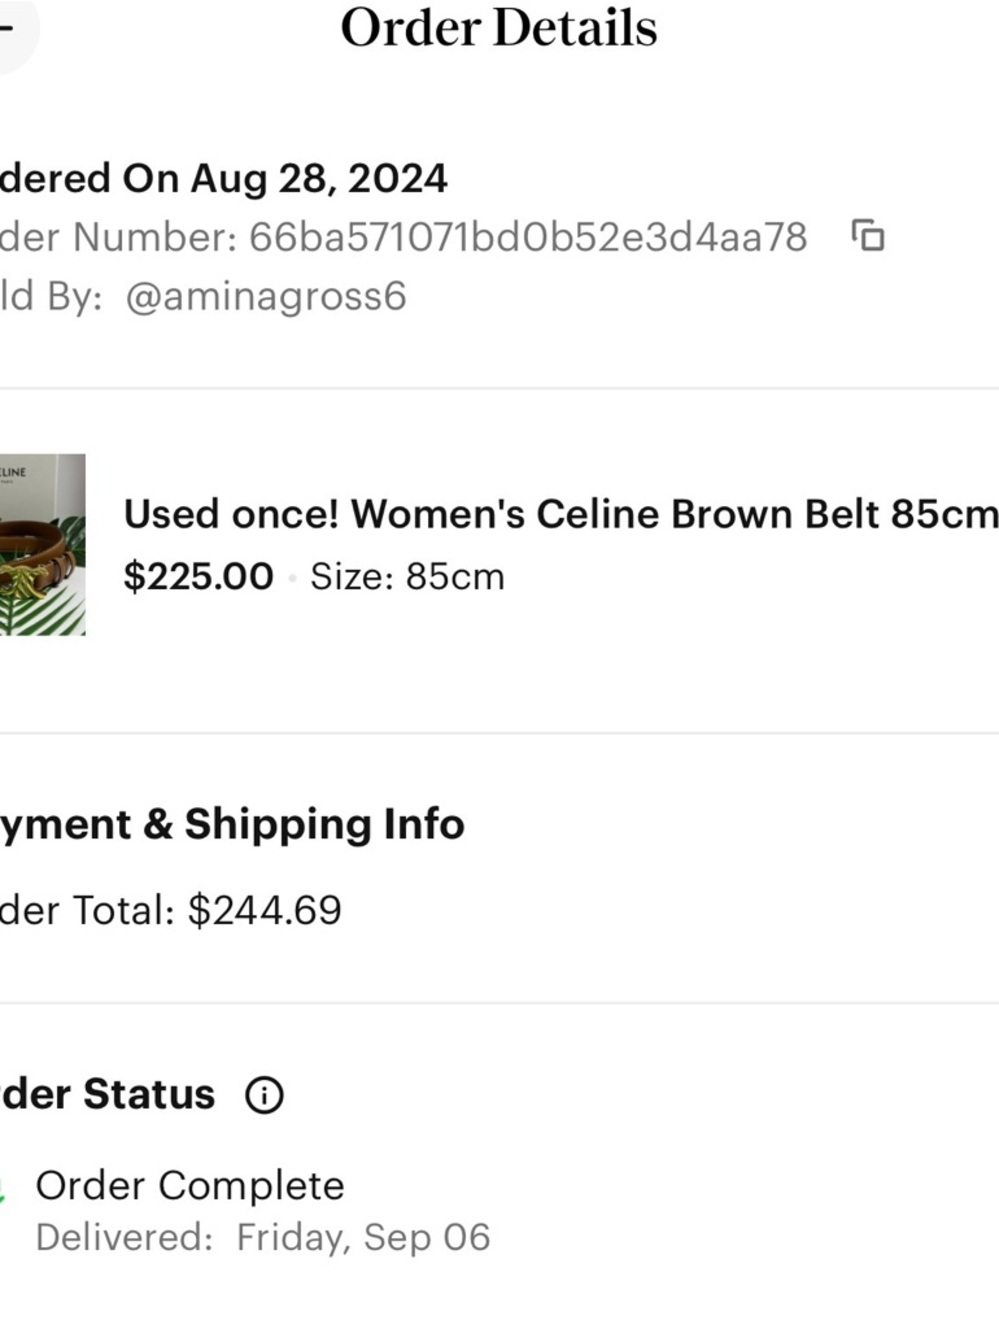Copy the order number with copy icon
The image size is (999, 1333).
click(x=867, y=237)
